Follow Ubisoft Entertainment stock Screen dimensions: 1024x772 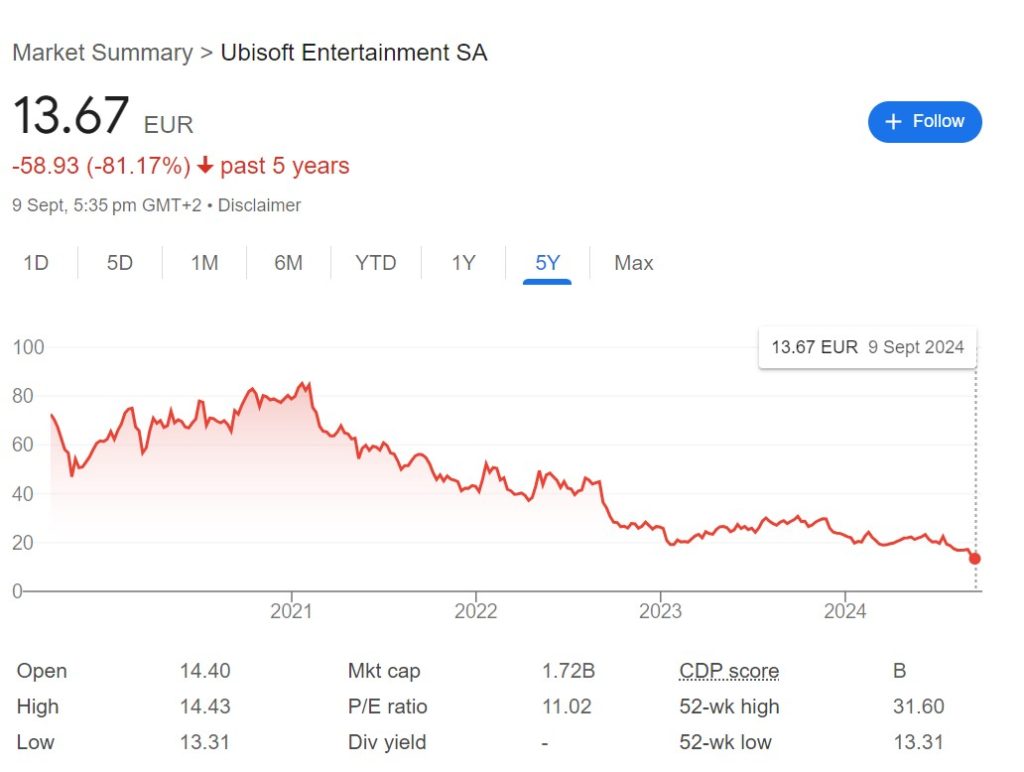[x=925, y=122]
